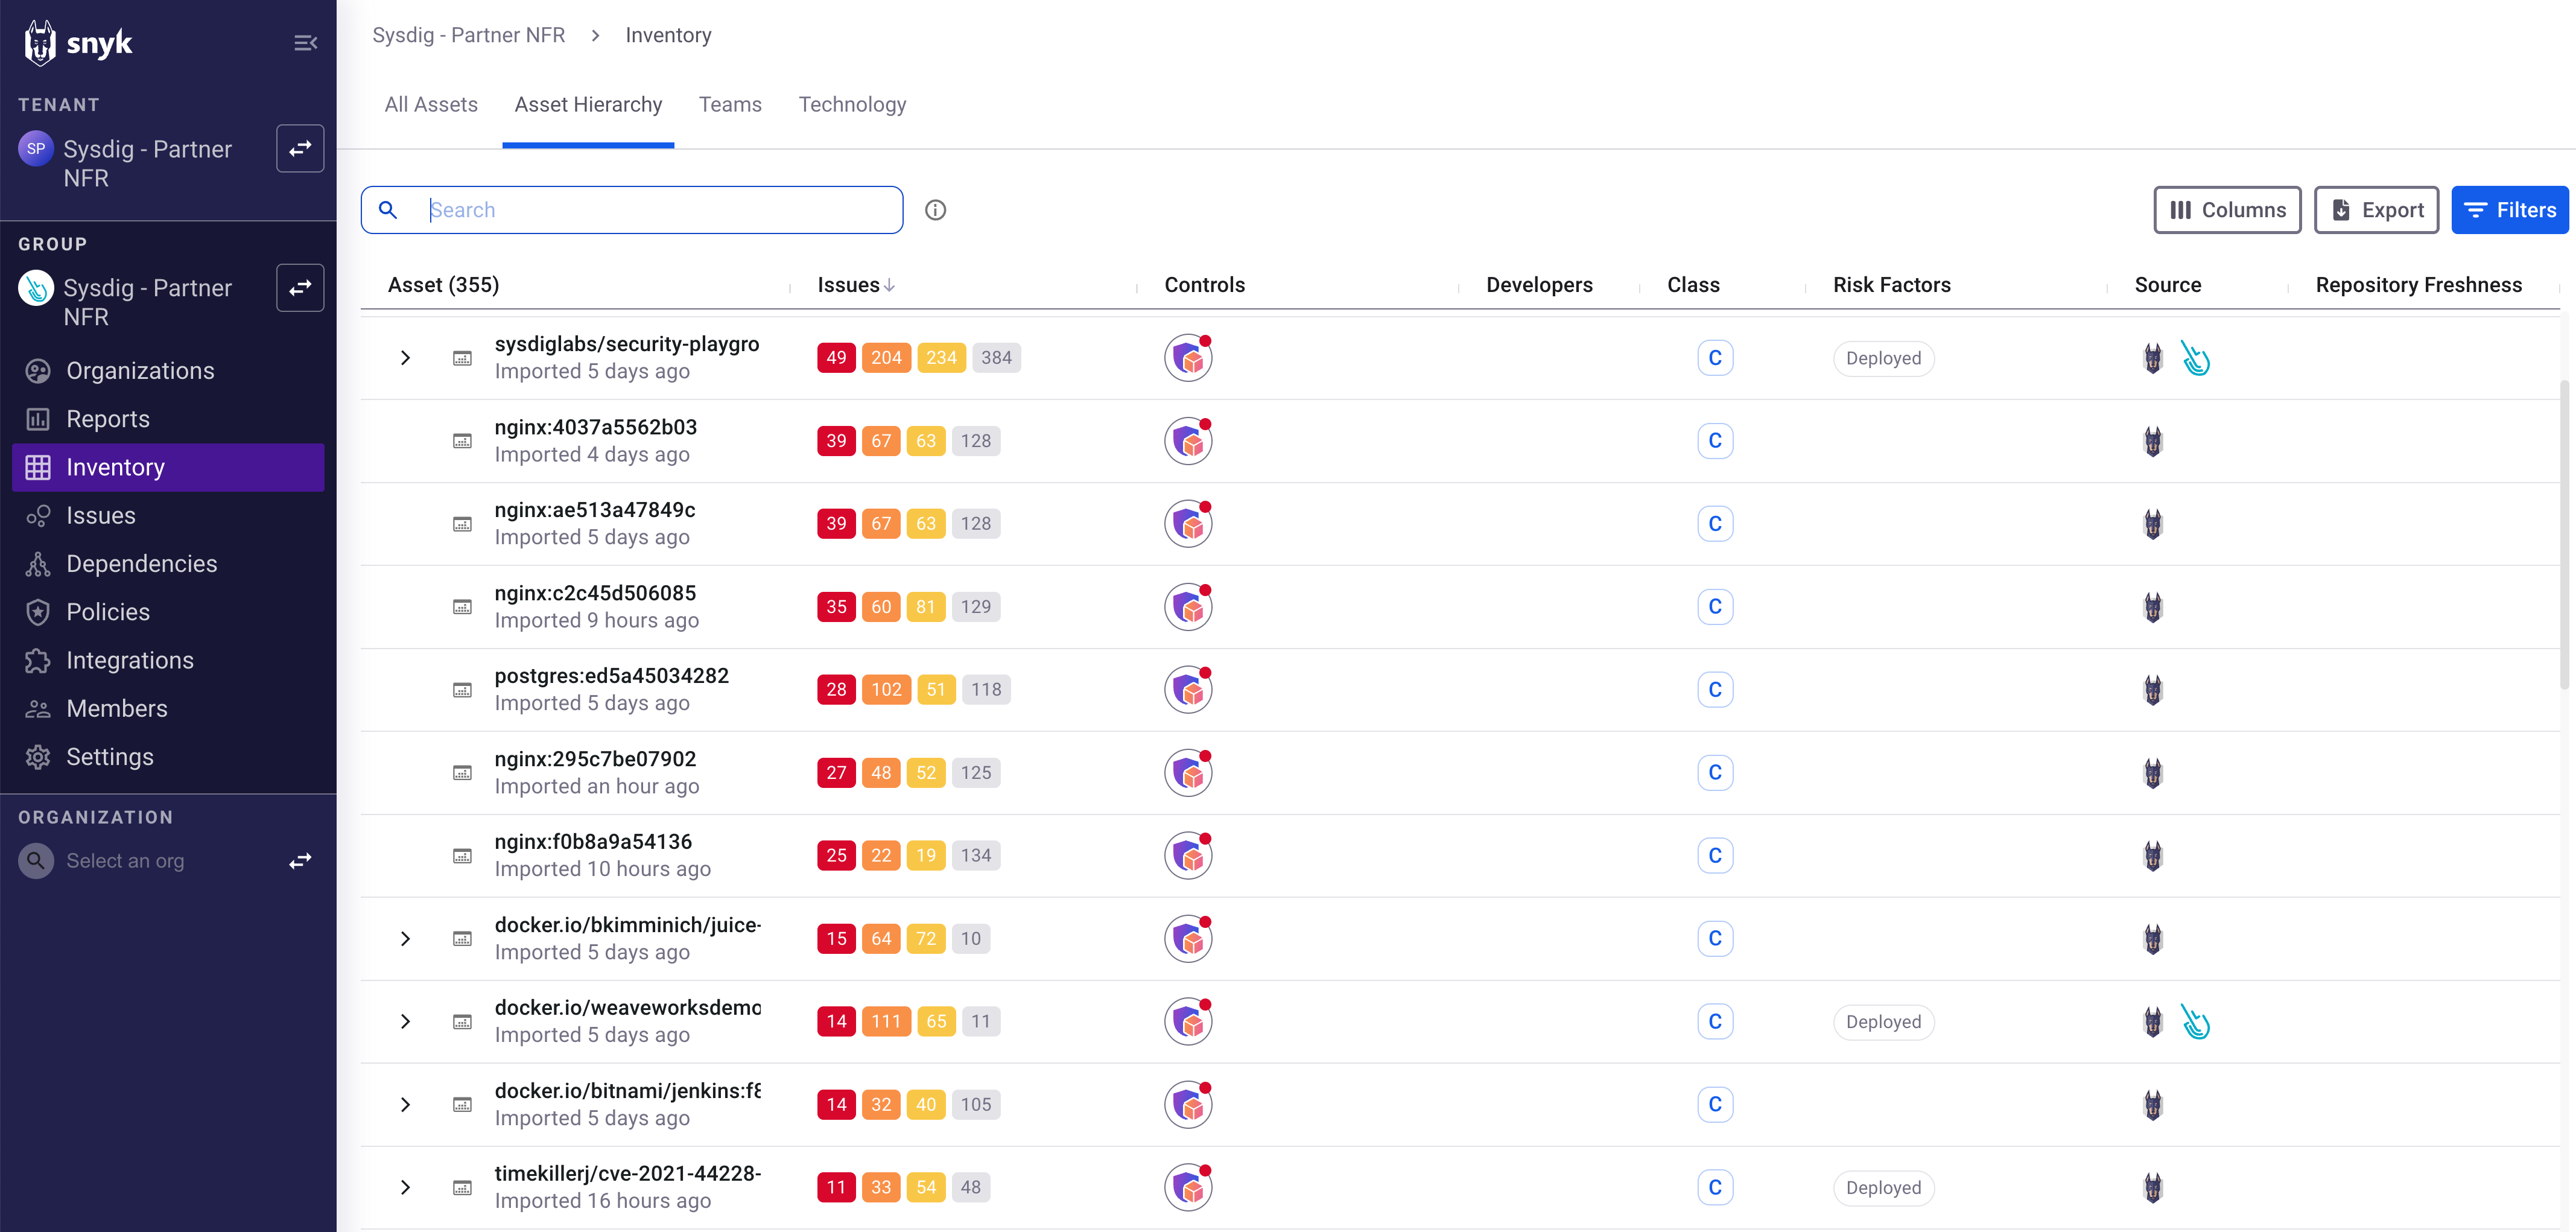The image size is (2576, 1232).
Task: Open Issues in the sidebar
Action: click(x=168, y=516)
